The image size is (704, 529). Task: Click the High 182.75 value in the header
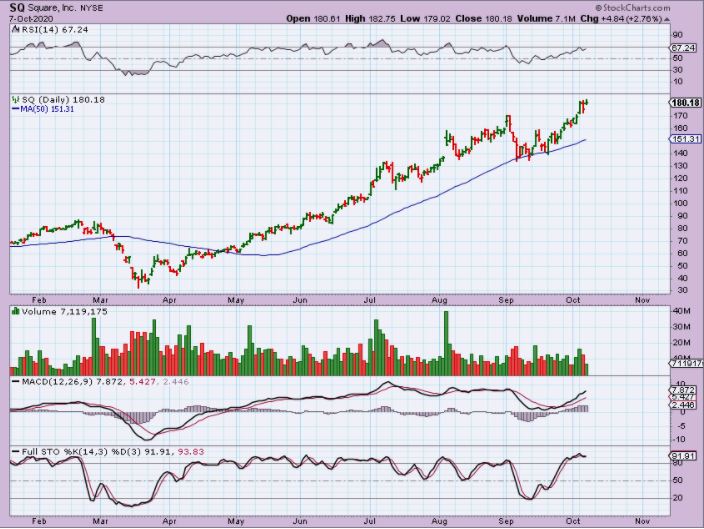[x=371, y=19]
